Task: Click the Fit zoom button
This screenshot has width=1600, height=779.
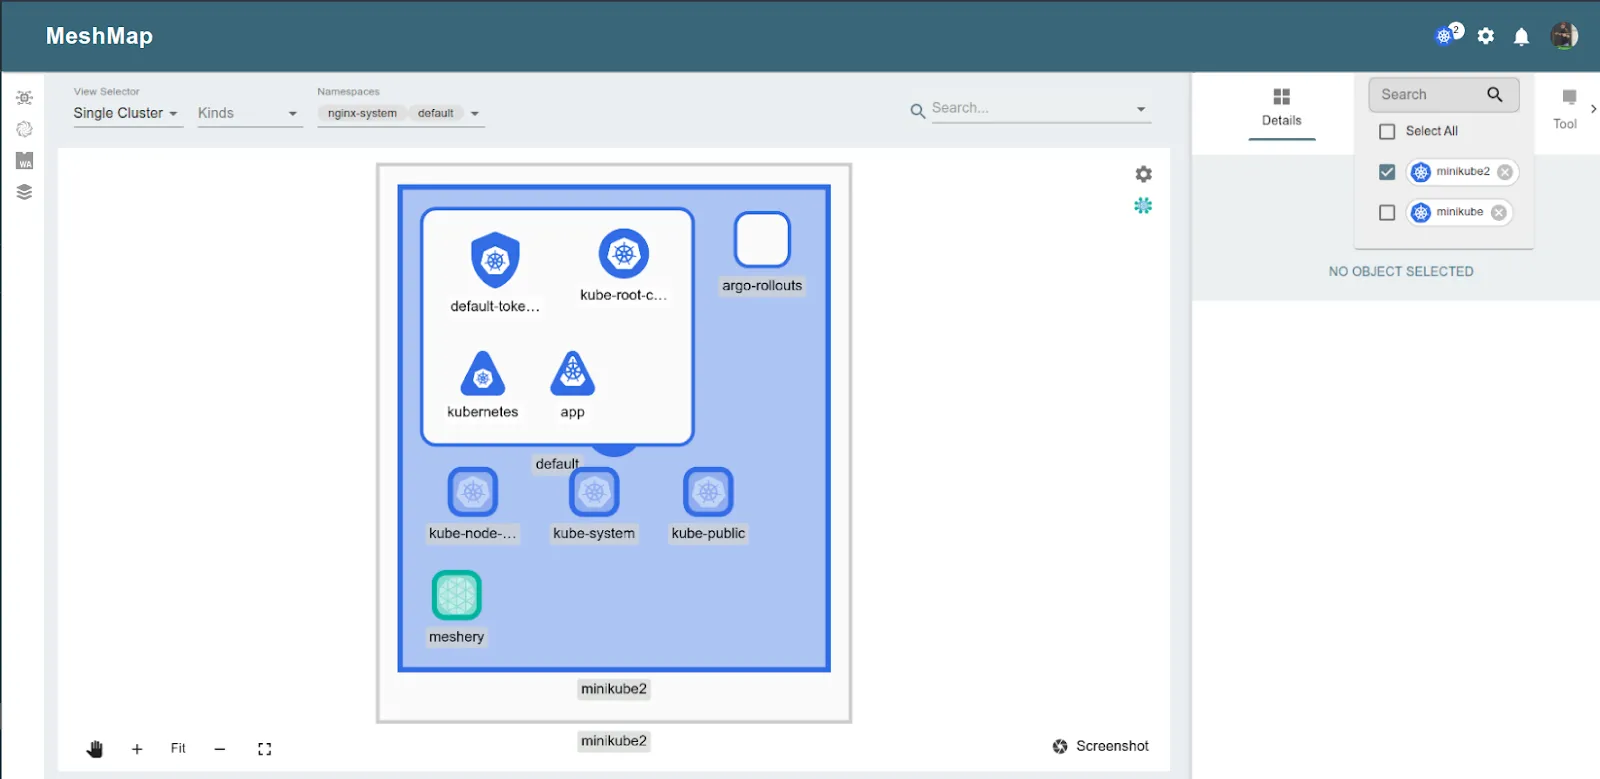Action: pos(178,748)
